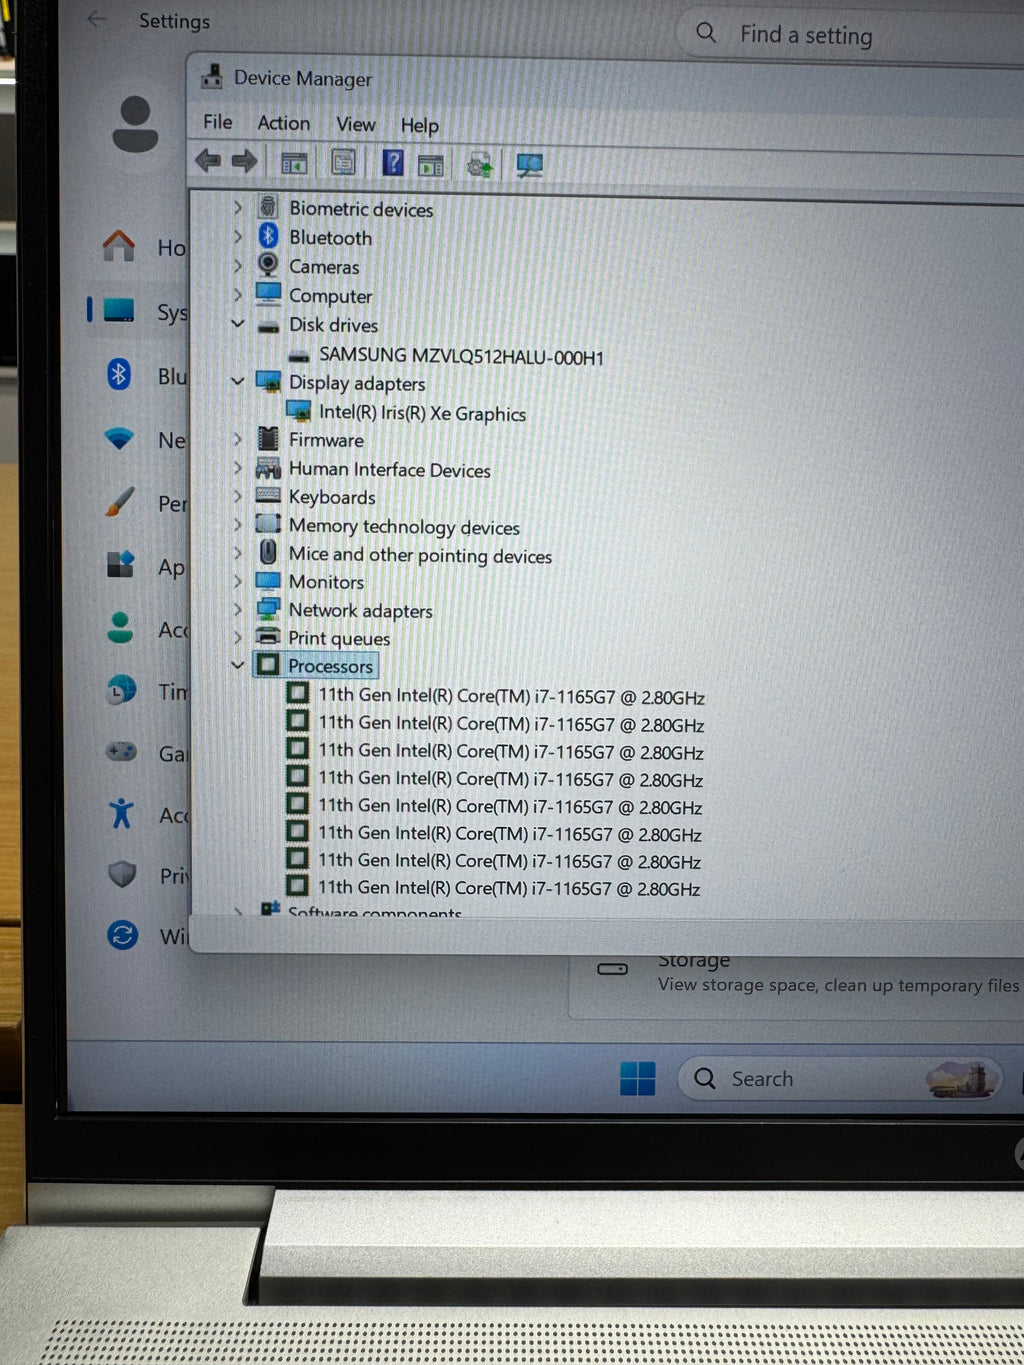Open the Action menu
1024x1365 pixels.
coord(284,123)
